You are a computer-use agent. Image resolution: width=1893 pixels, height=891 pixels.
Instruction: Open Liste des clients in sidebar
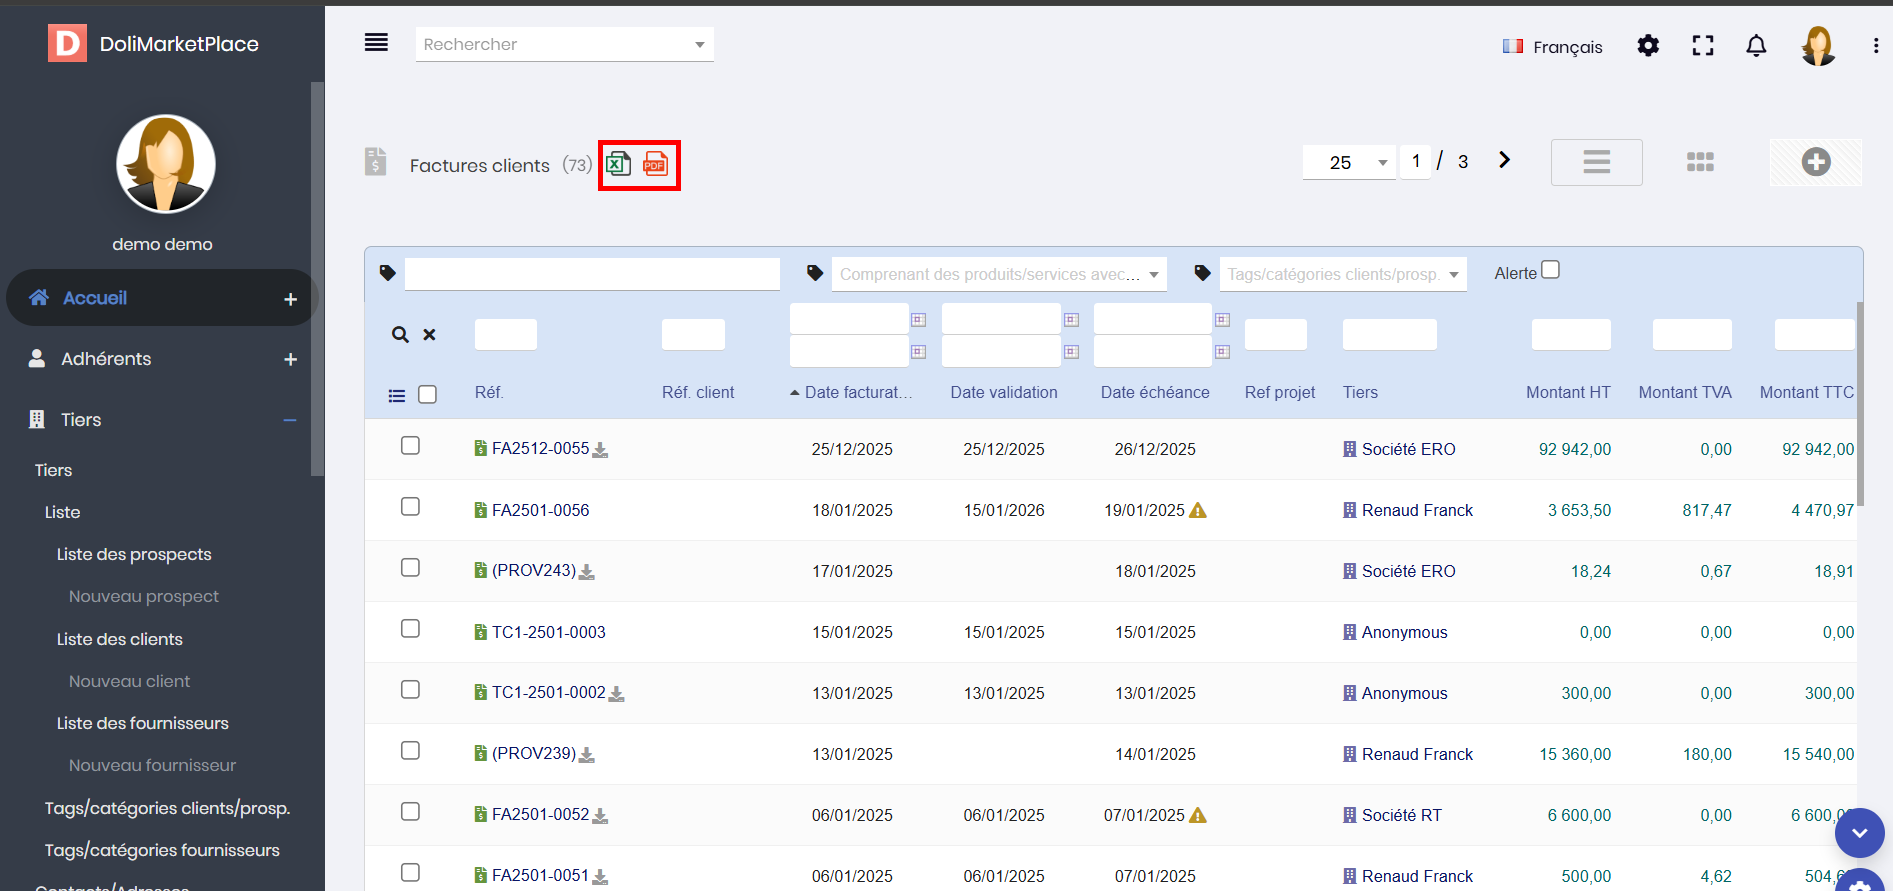(120, 639)
